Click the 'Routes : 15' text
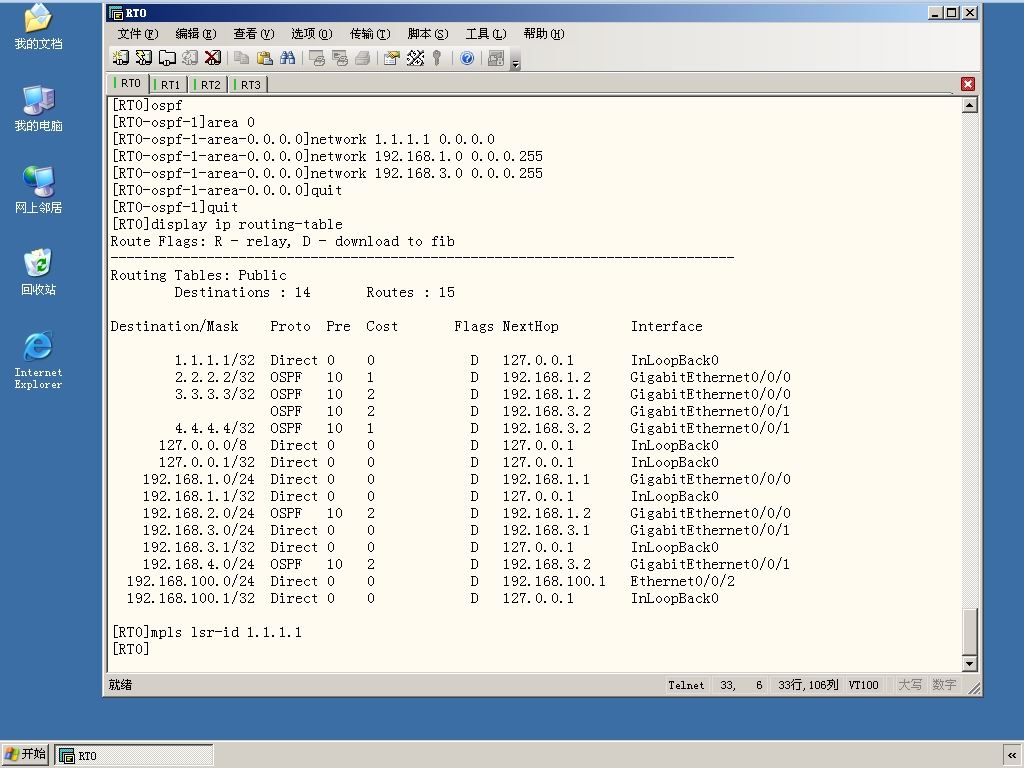The image size is (1024, 768). click(x=410, y=292)
